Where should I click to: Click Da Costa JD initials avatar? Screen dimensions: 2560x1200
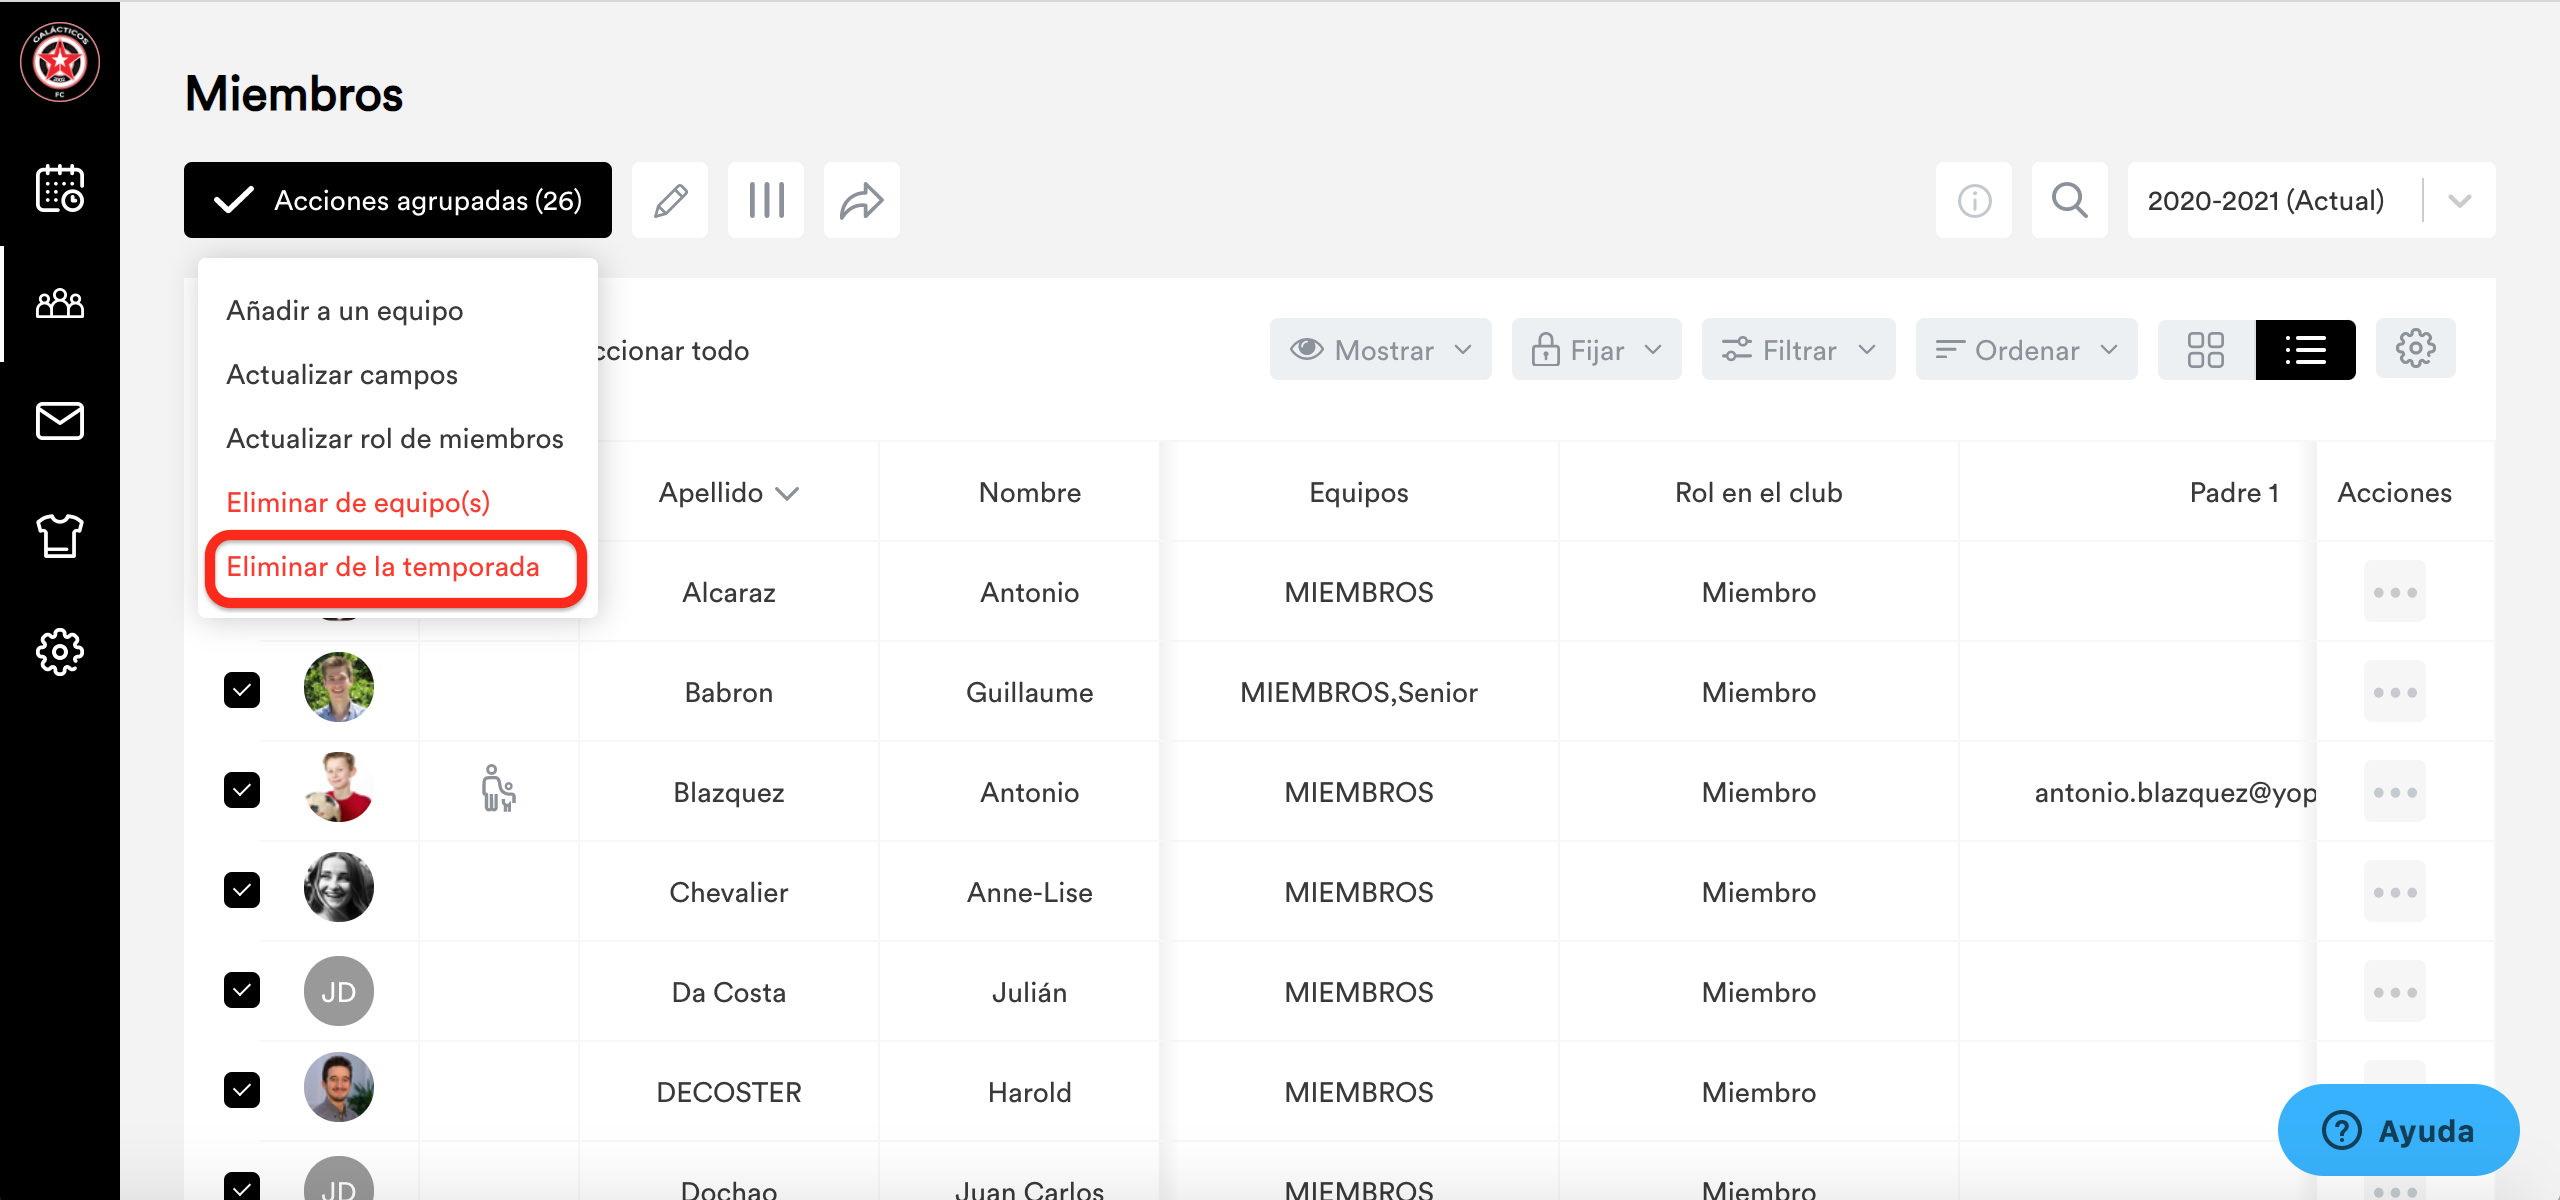339,991
